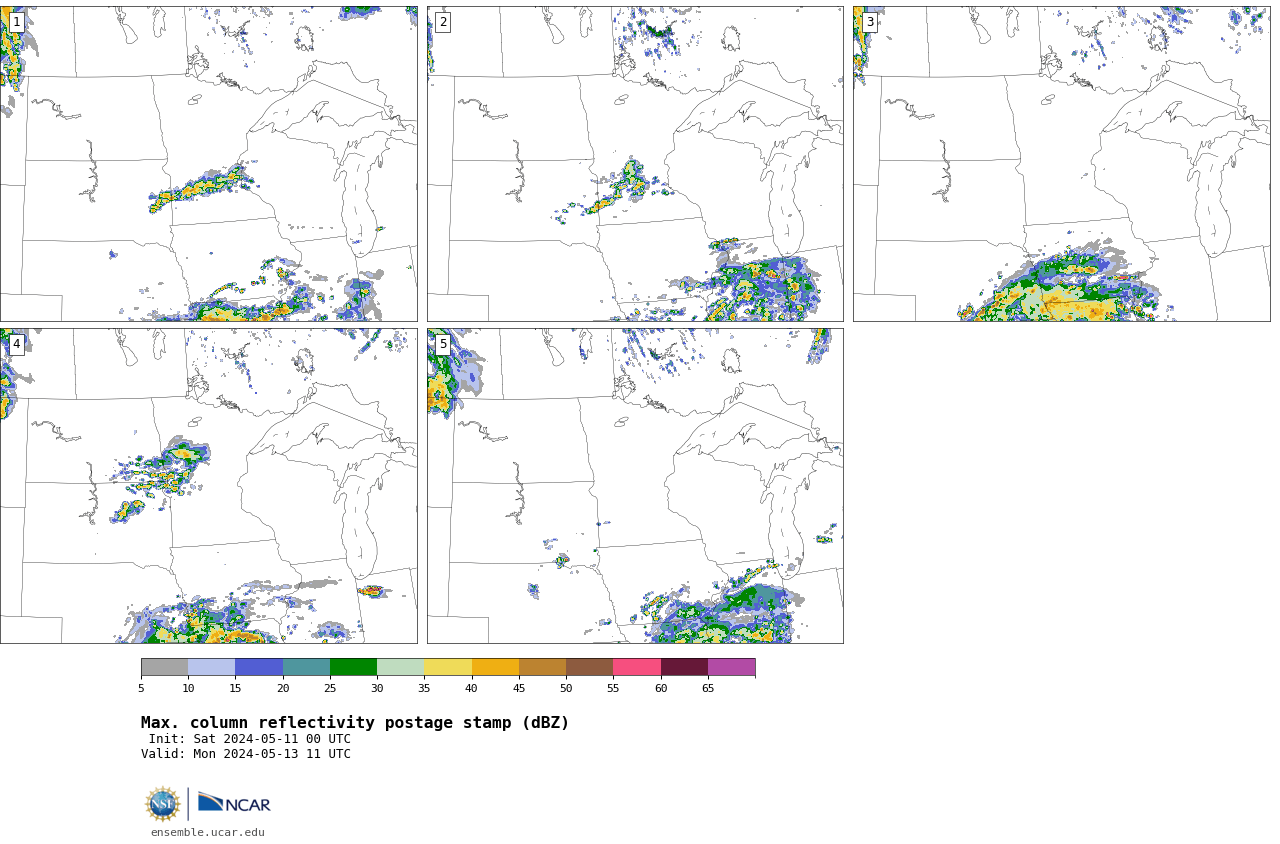Open ensemble member 5 reflectivity map

[x=635, y=486]
